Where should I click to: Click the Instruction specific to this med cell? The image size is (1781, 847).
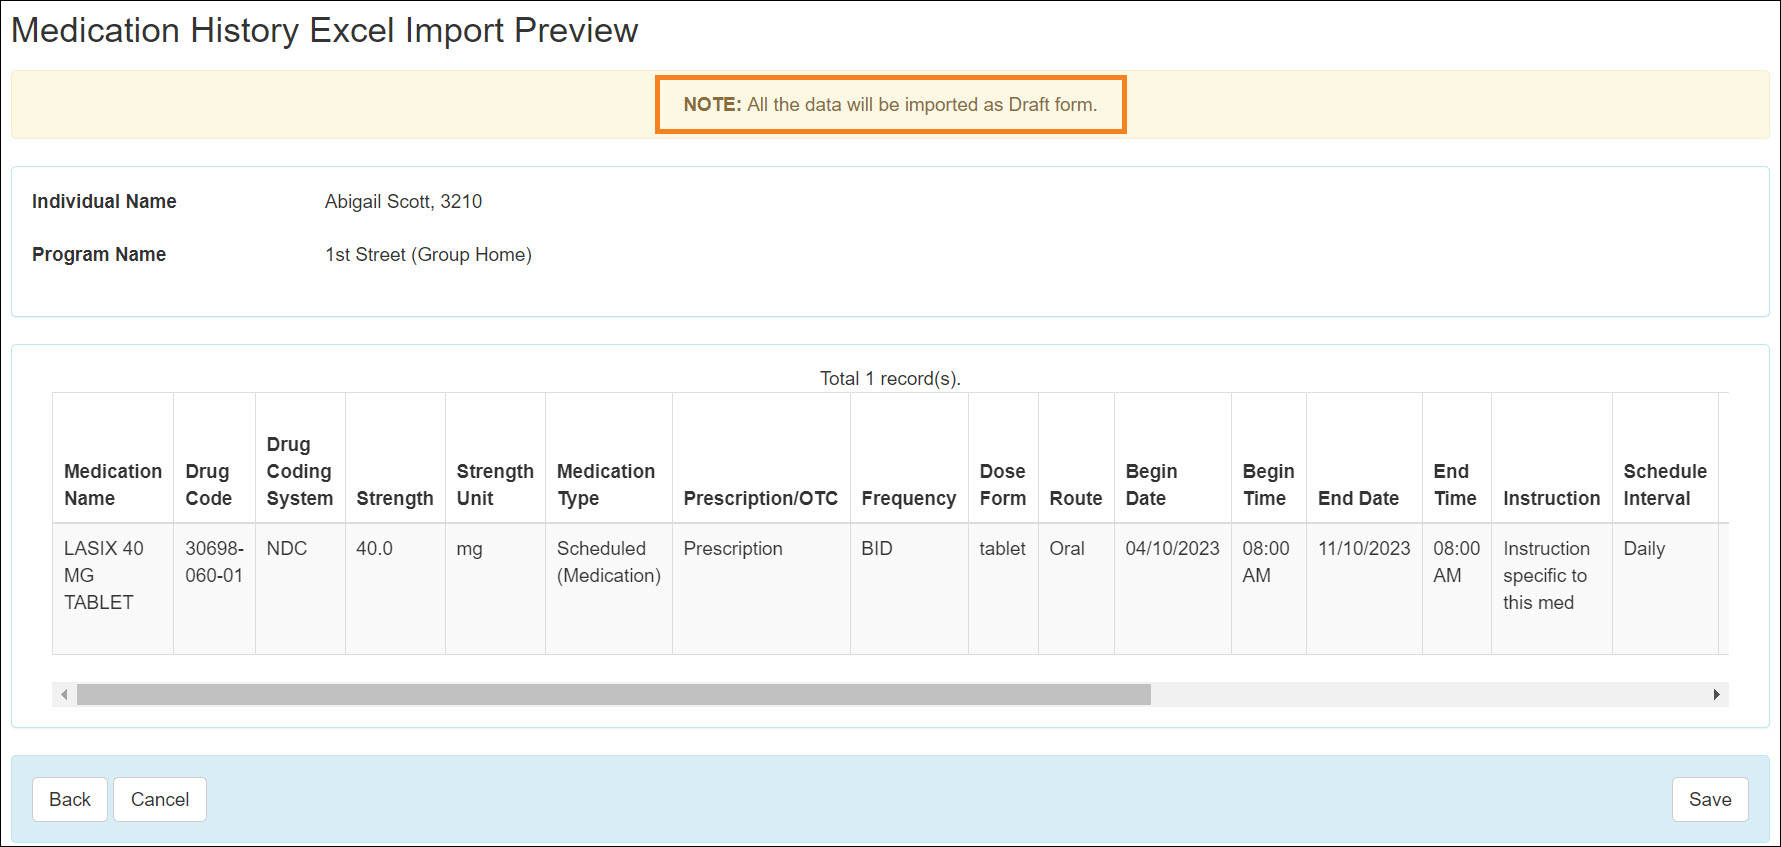click(1546, 575)
